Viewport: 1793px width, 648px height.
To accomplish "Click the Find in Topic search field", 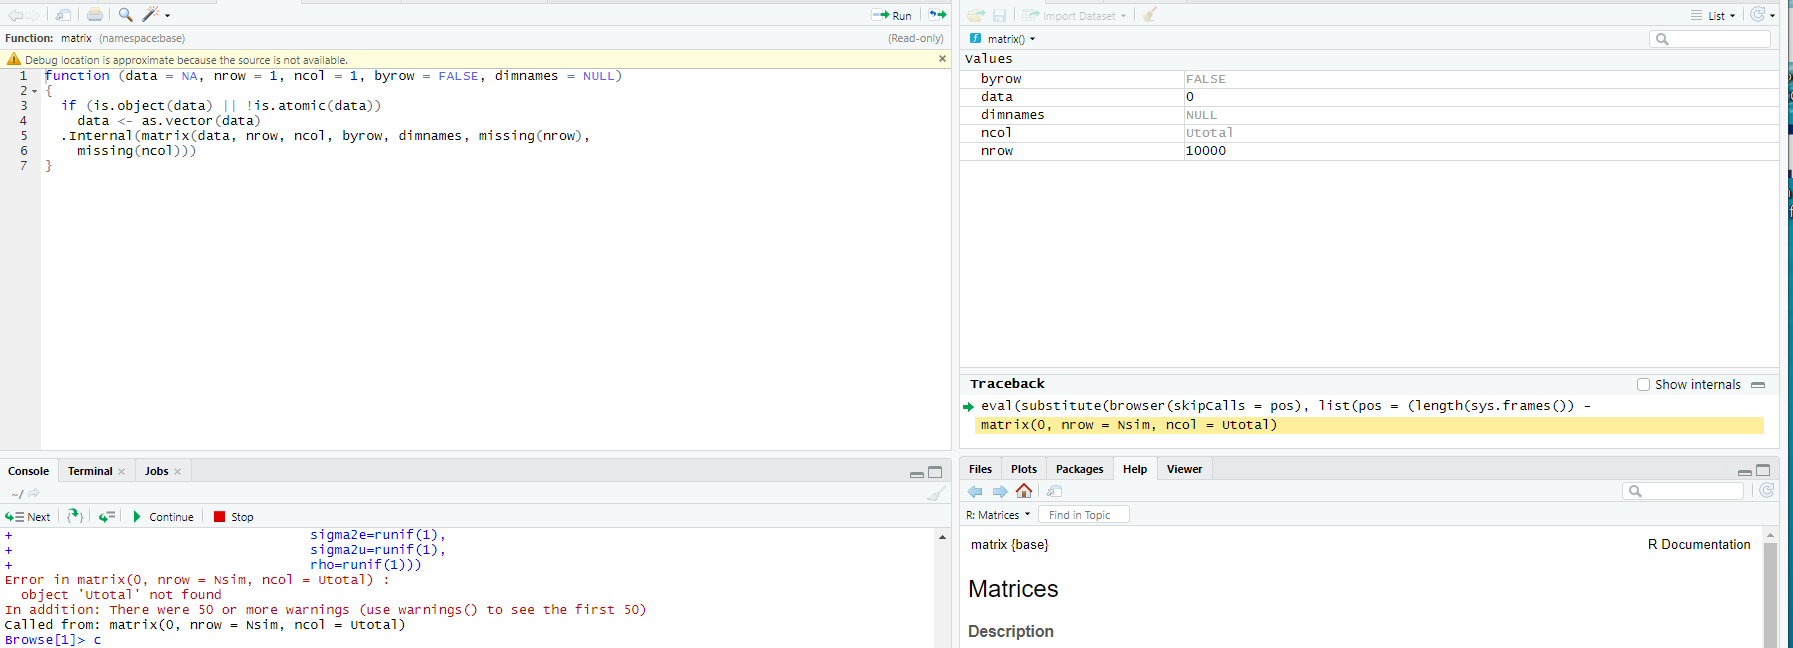I will (x=1084, y=515).
